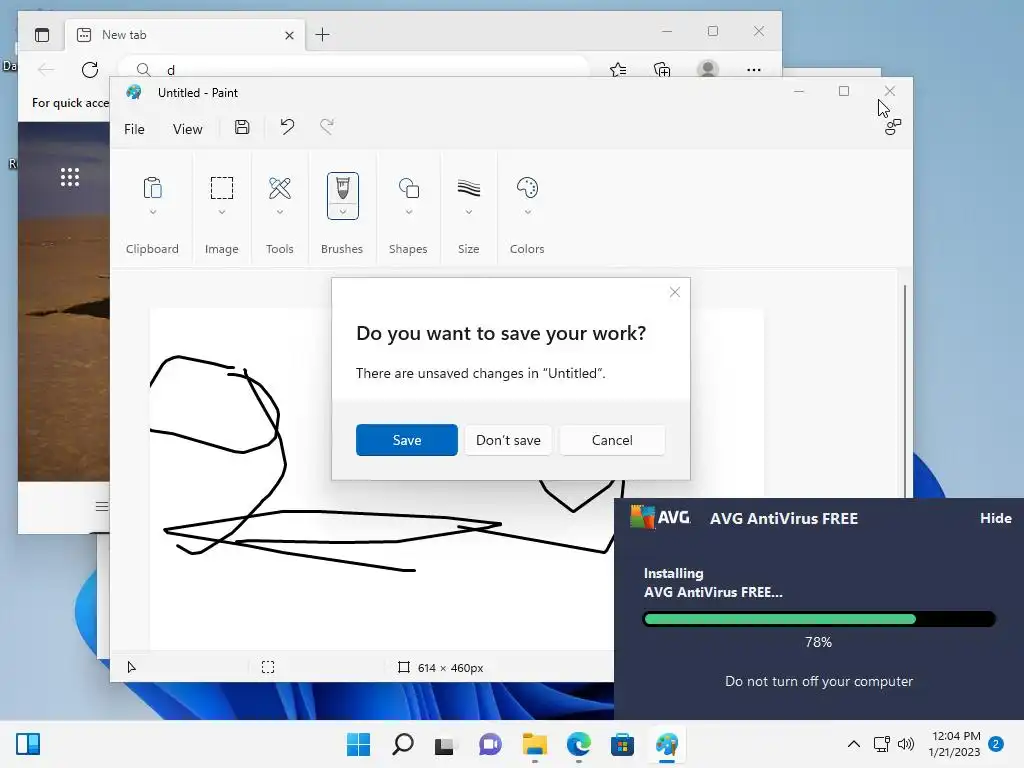This screenshot has width=1024, height=768.
Task: Open the Windows Start menu
Action: click(358, 744)
